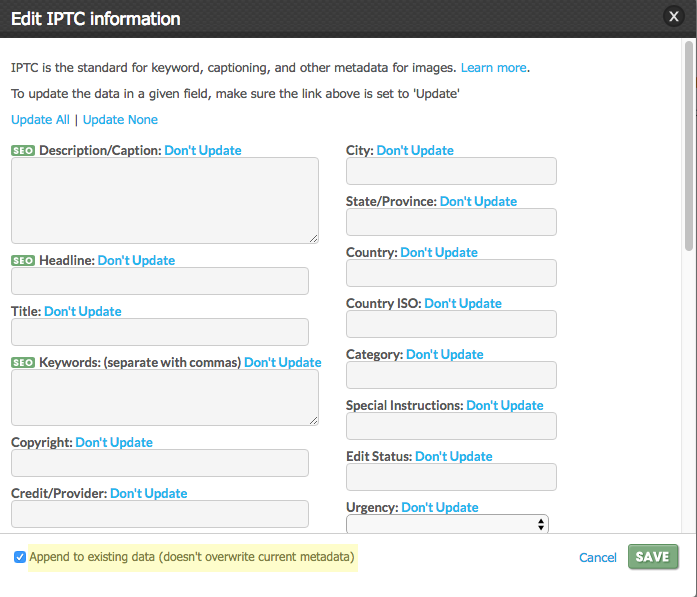Focus the Copyright input field

point(160,463)
